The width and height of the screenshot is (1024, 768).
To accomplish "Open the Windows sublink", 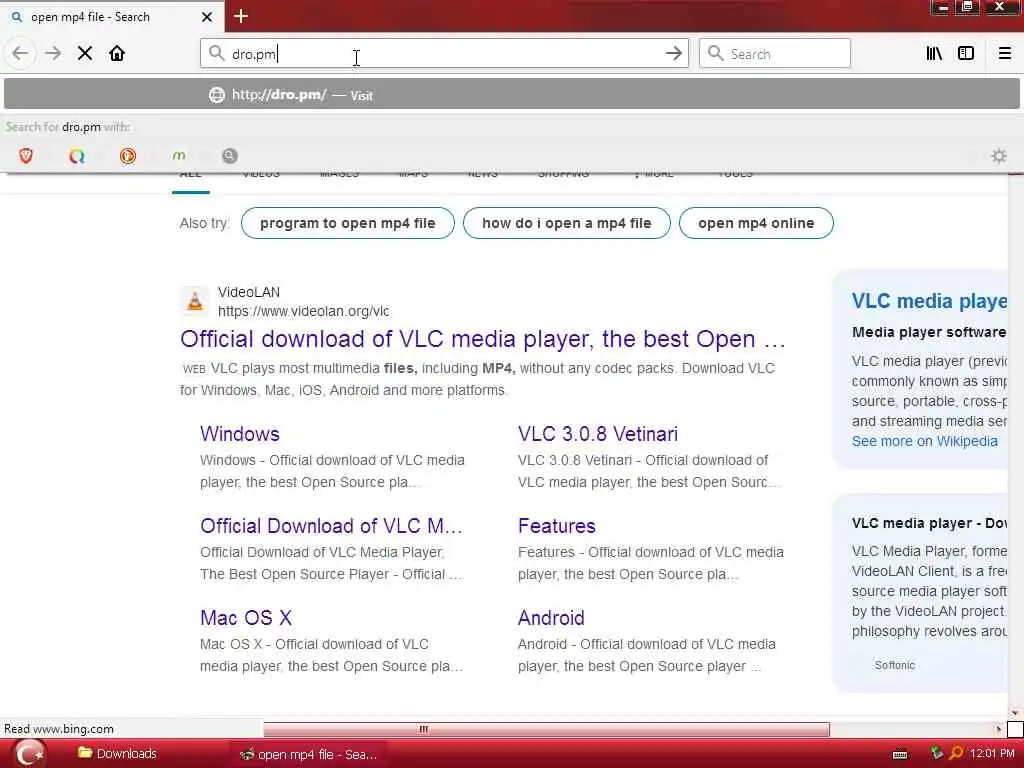I will (x=240, y=434).
